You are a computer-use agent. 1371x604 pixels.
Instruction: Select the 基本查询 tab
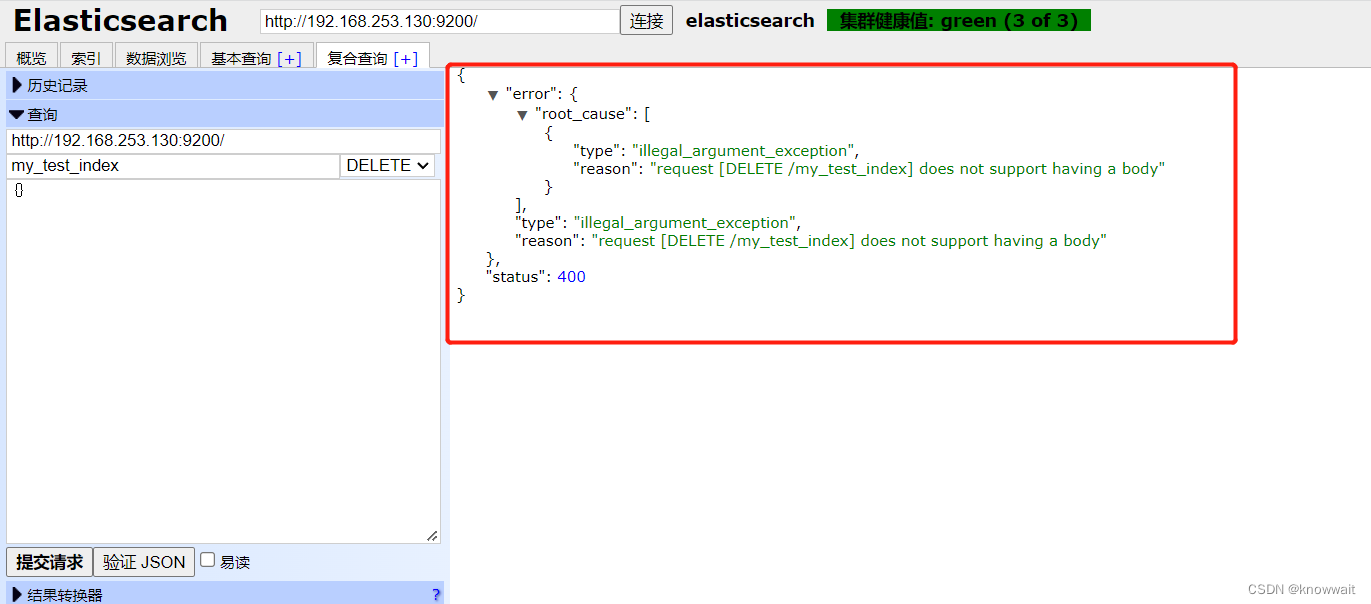click(241, 58)
